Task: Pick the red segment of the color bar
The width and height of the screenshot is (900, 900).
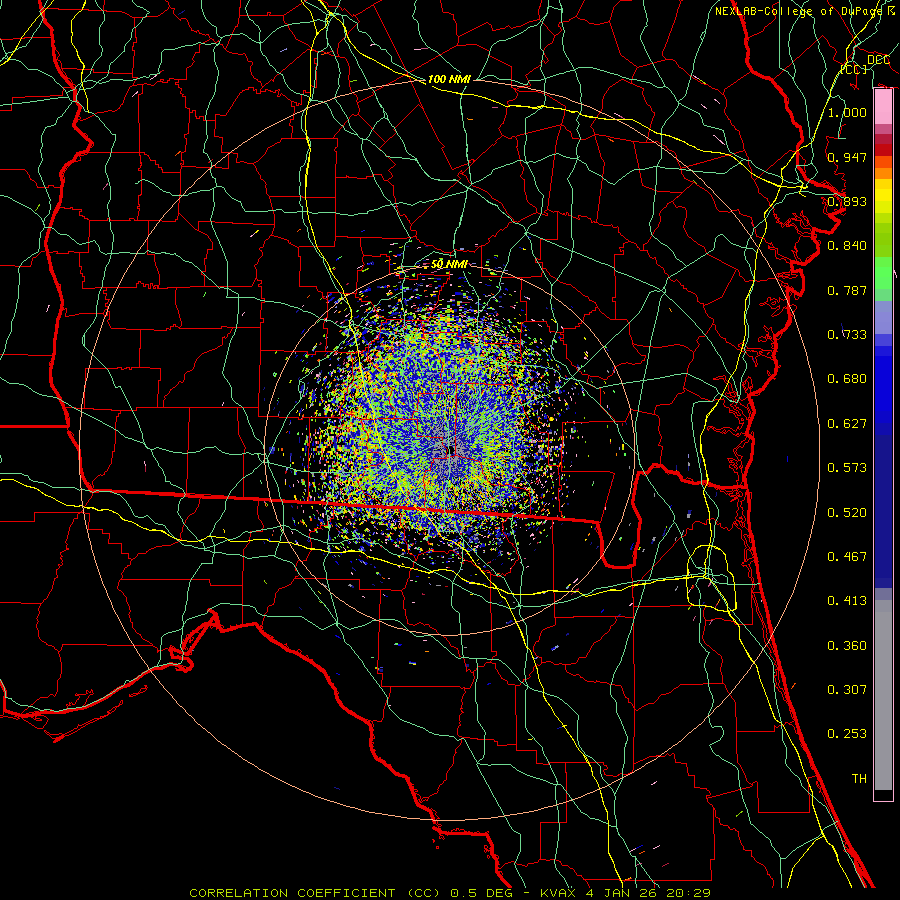Action: click(x=883, y=149)
